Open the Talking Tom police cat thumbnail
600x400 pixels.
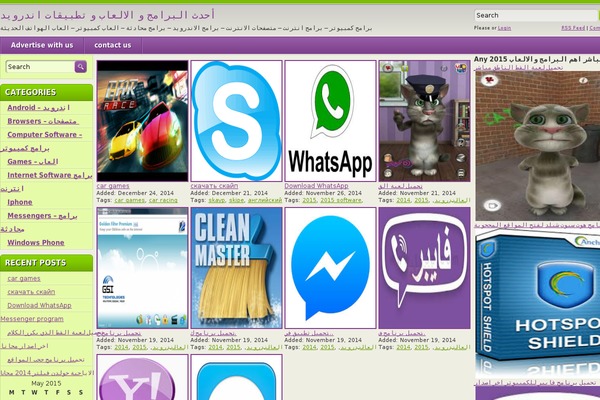pyautogui.click(x=424, y=121)
